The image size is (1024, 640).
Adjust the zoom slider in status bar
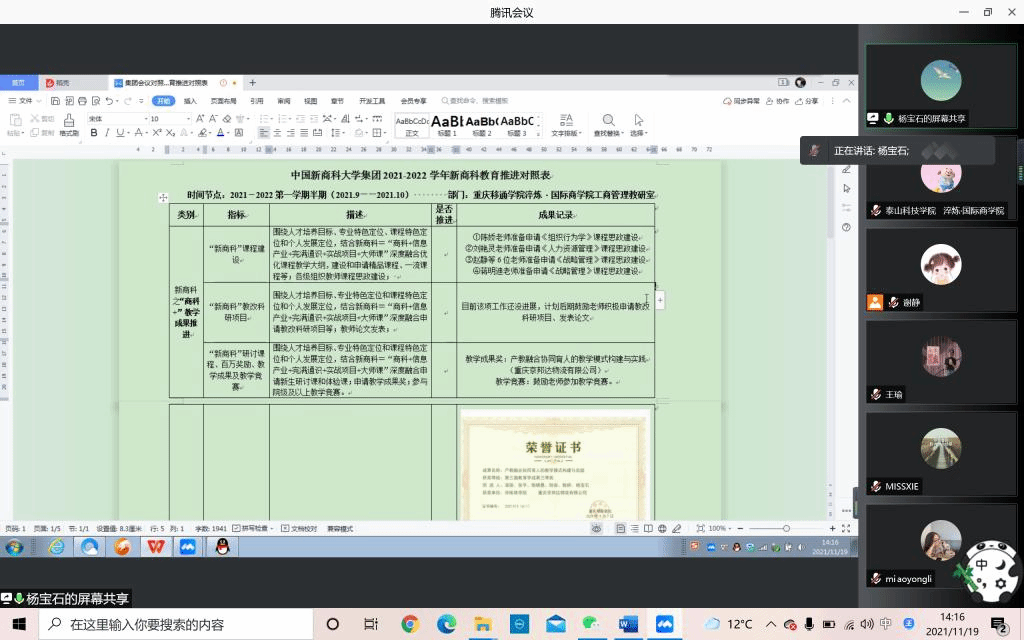coord(786,528)
